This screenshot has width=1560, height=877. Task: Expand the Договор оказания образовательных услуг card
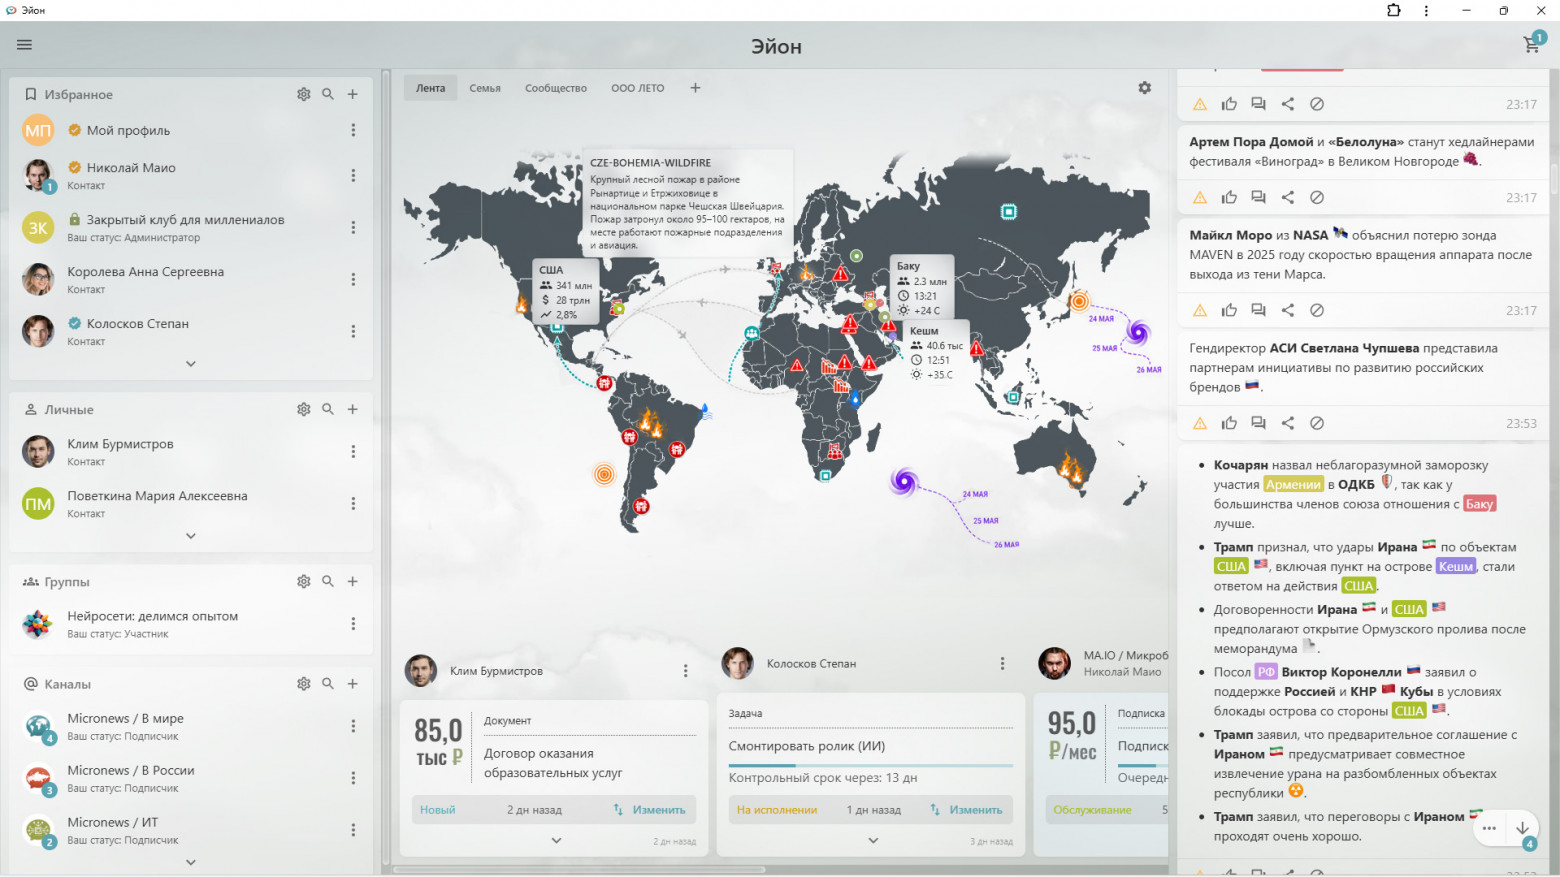[557, 841]
